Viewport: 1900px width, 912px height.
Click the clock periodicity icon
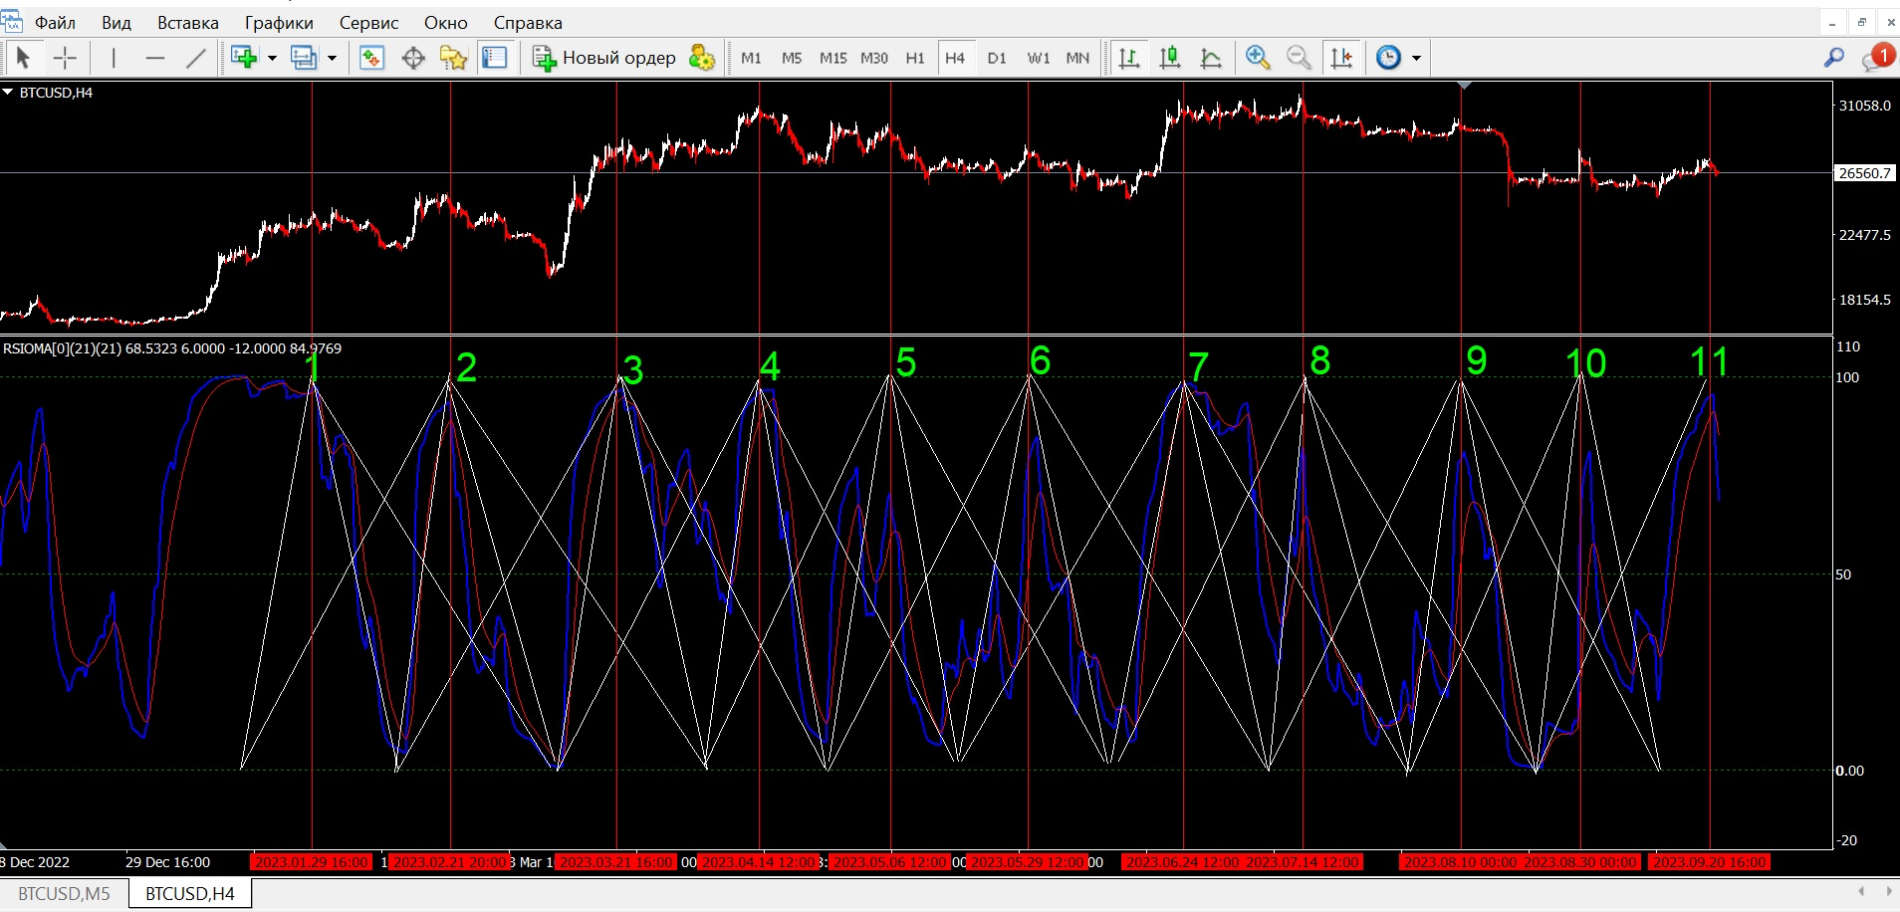(x=1388, y=58)
